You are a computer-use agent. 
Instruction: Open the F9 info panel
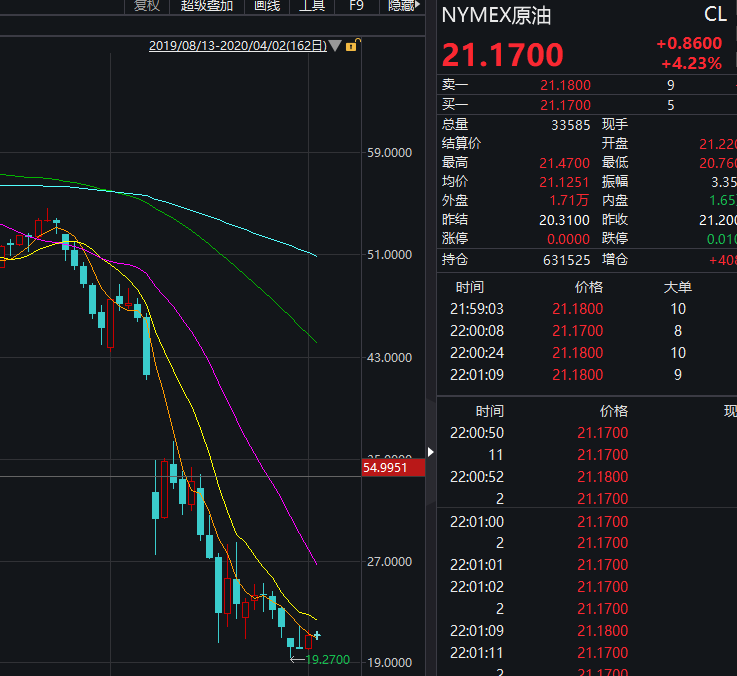[x=357, y=6]
